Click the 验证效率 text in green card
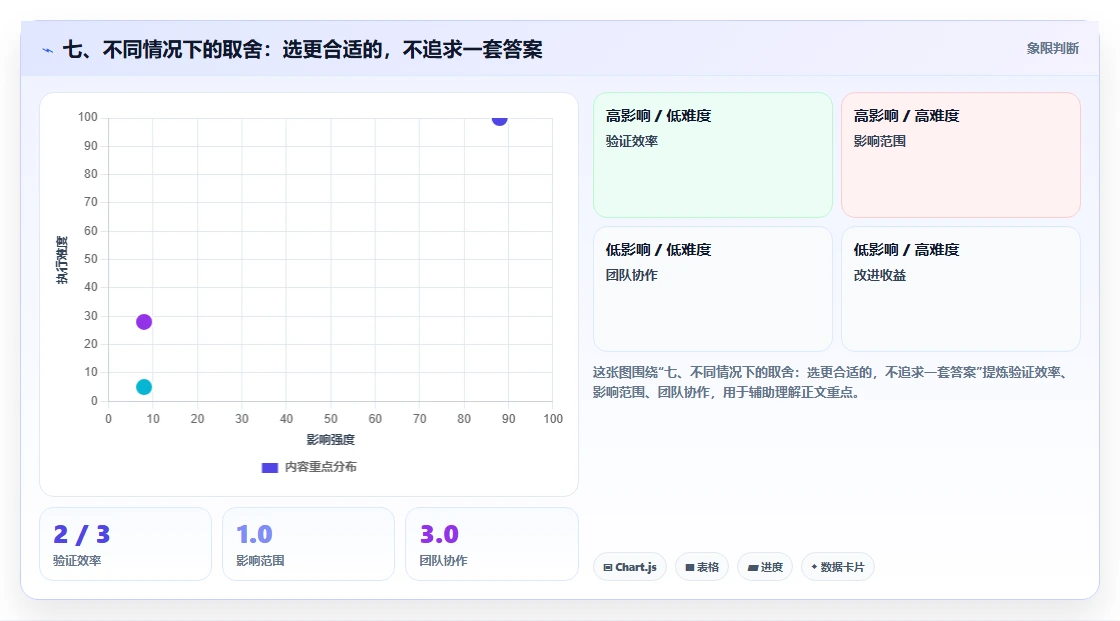 [632, 141]
